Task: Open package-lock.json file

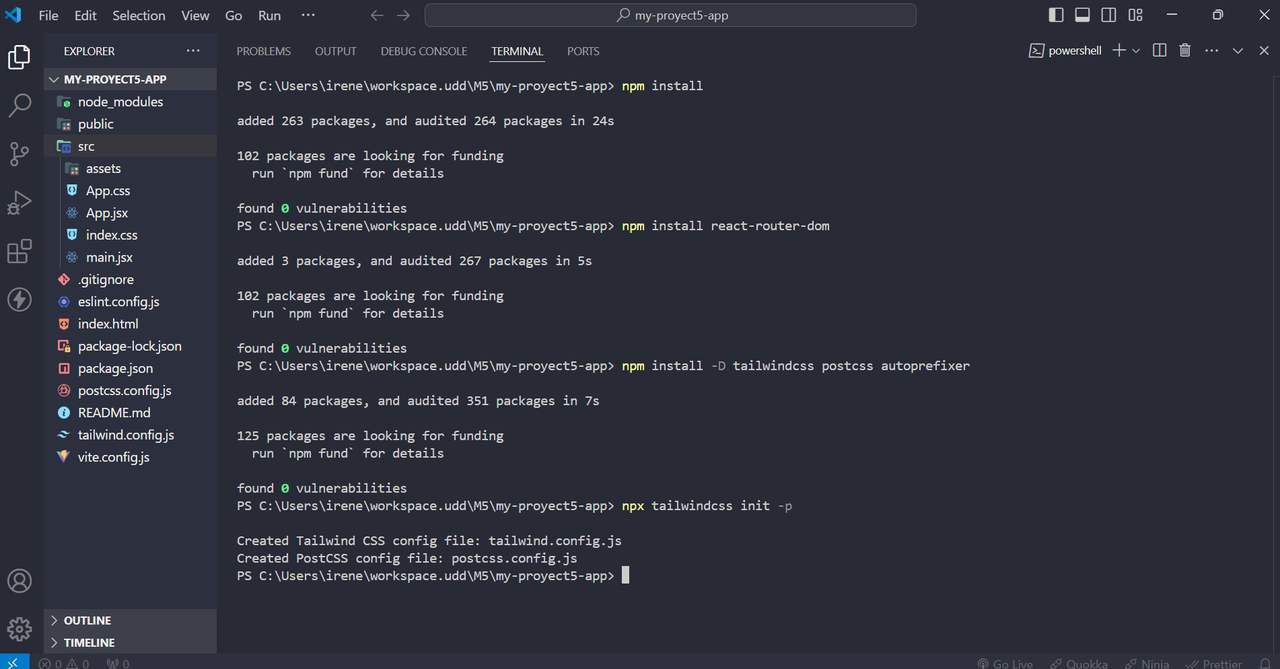Action: [x=130, y=346]
